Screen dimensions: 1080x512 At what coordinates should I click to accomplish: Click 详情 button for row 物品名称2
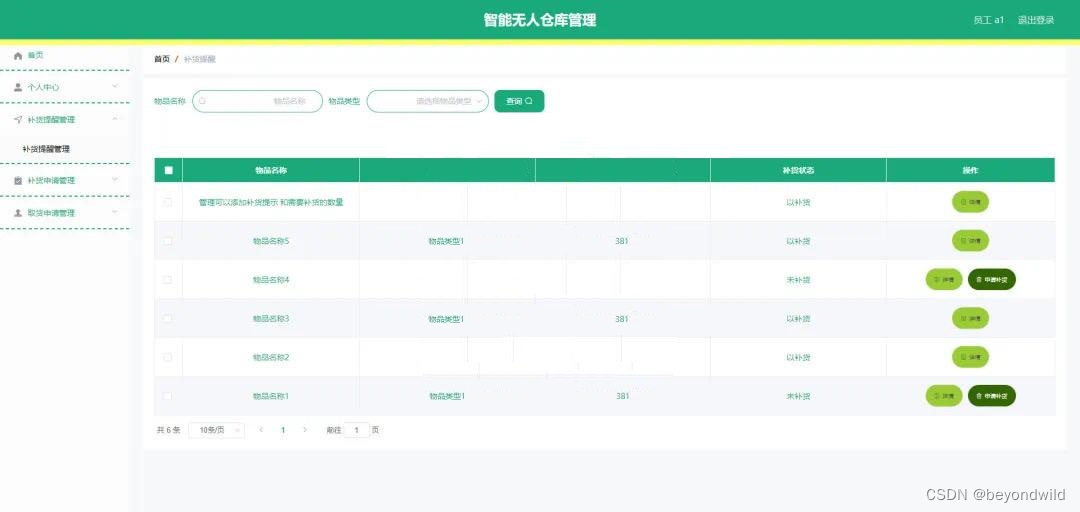click(x=970, y=357)
